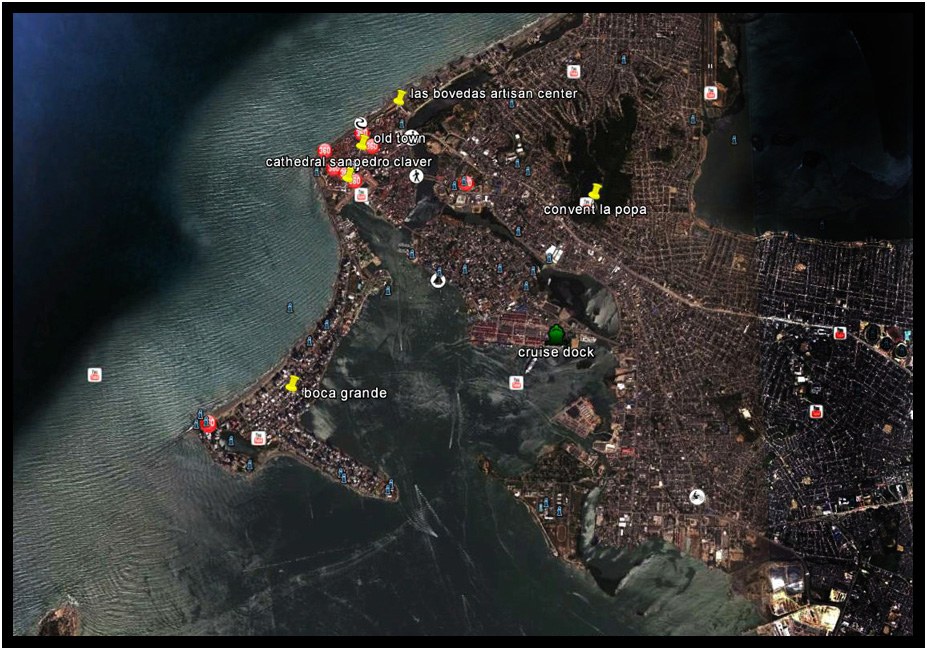Click the yellow pushpin below cathedral sanpedro claver label
Screen dimensions: 927x650
click(348, 176)
